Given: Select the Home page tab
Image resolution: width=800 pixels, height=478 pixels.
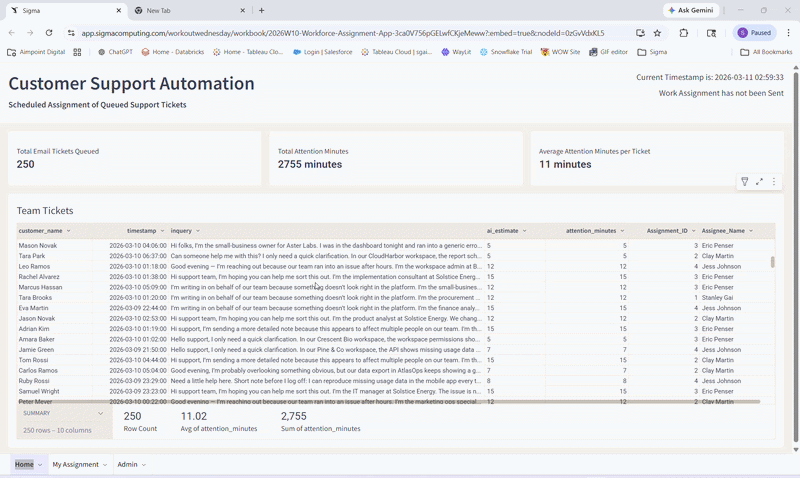Looking at the screenshot, I should [x=24, y=465].
